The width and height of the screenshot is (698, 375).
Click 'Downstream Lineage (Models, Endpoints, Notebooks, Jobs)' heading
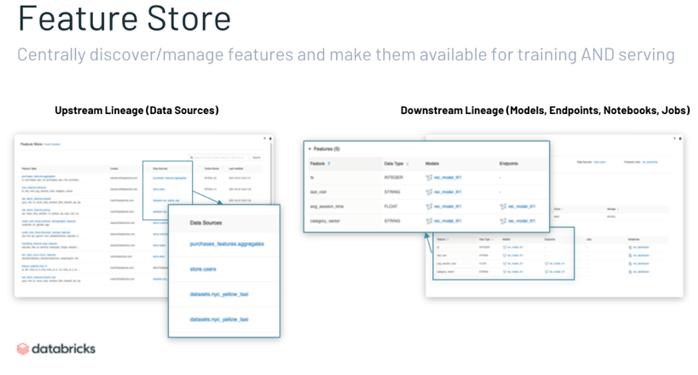click(x=545, y=110)
